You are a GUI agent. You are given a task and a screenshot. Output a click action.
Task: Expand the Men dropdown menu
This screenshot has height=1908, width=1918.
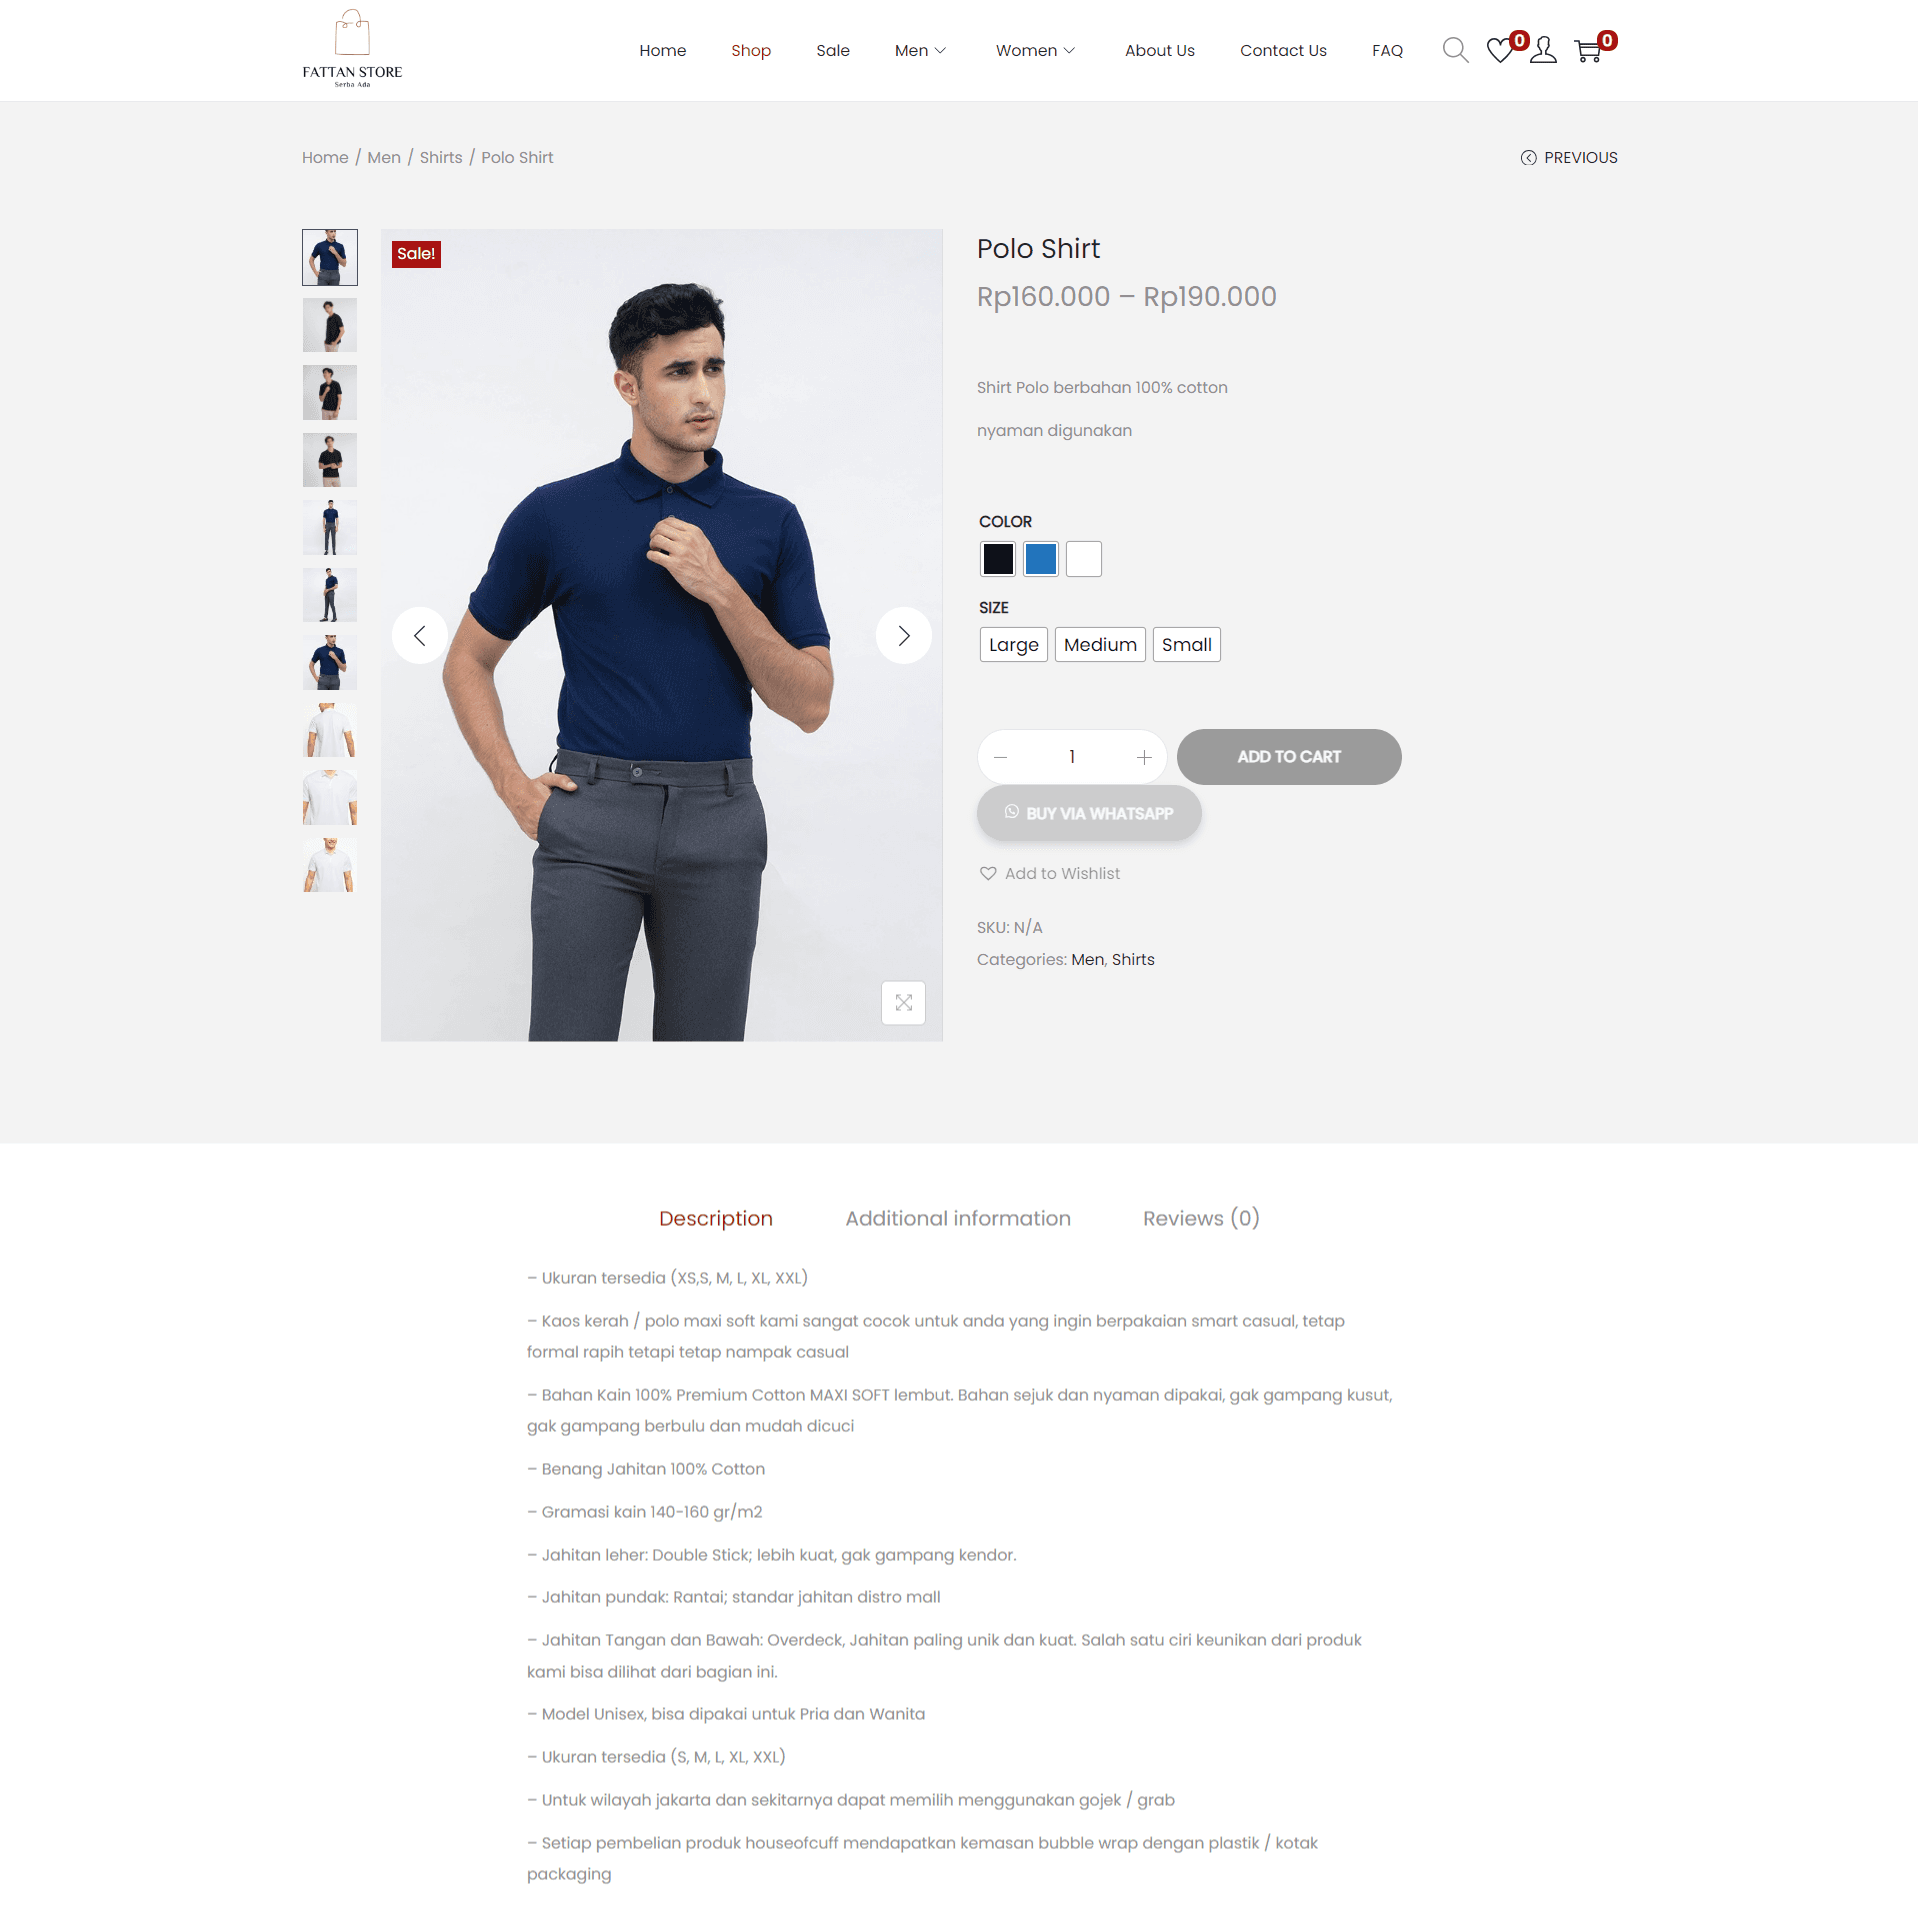920,50
